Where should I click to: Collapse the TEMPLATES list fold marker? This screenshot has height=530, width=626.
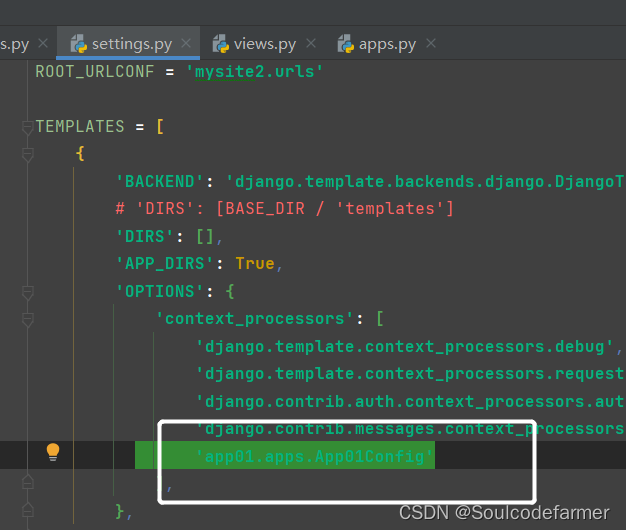click(27, 128)
